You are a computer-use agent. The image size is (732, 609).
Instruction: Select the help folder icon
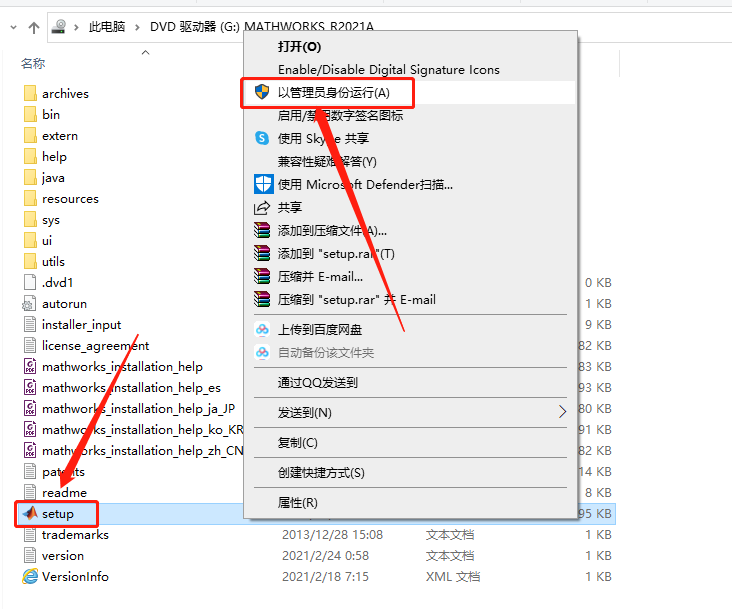[x=30, y=156]
